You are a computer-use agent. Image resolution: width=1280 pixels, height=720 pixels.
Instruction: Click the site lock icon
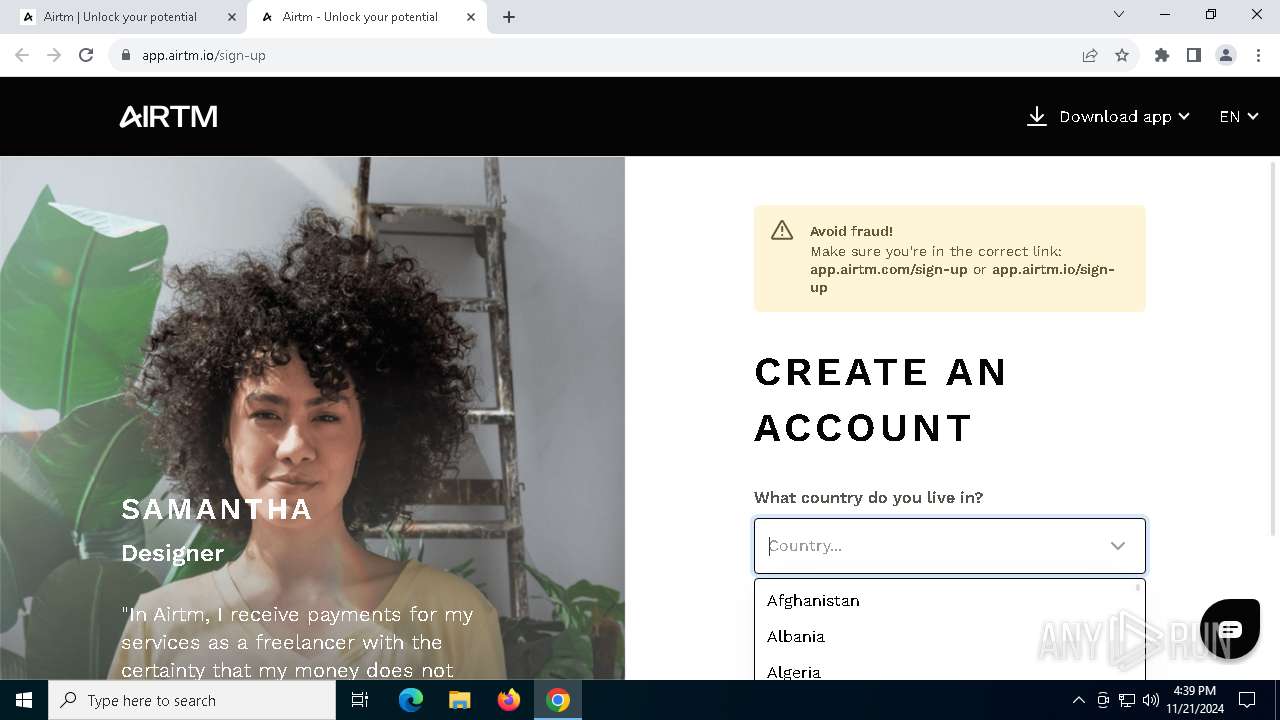[125, 55]
